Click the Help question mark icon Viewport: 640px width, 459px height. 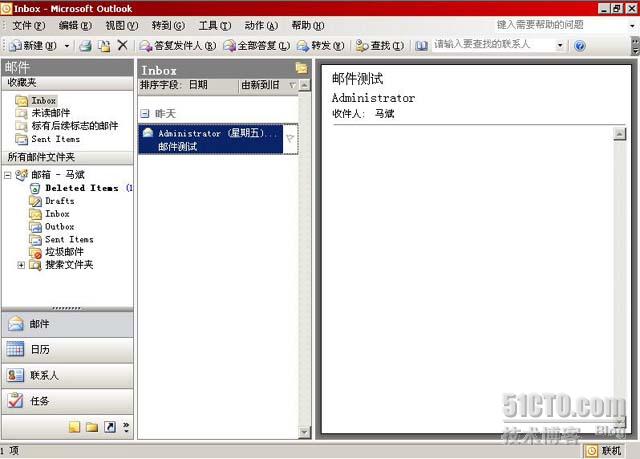click(x=580, y=46)
